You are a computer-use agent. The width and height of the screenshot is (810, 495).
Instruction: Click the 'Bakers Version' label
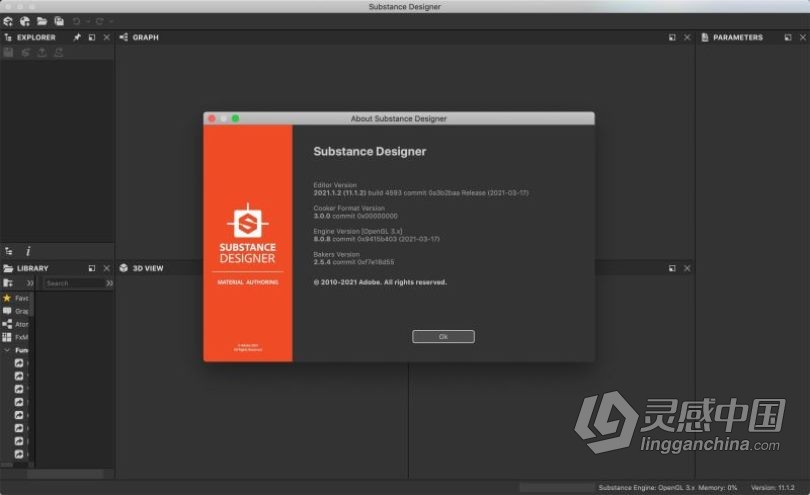point(336,254)
